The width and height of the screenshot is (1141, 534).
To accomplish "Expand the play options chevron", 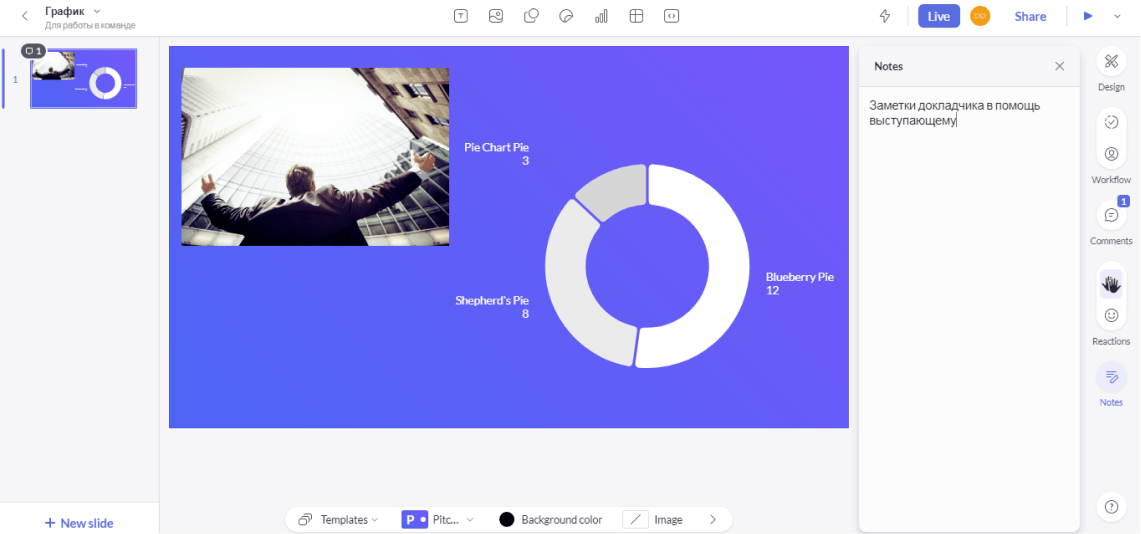I will coord(1118,16).
